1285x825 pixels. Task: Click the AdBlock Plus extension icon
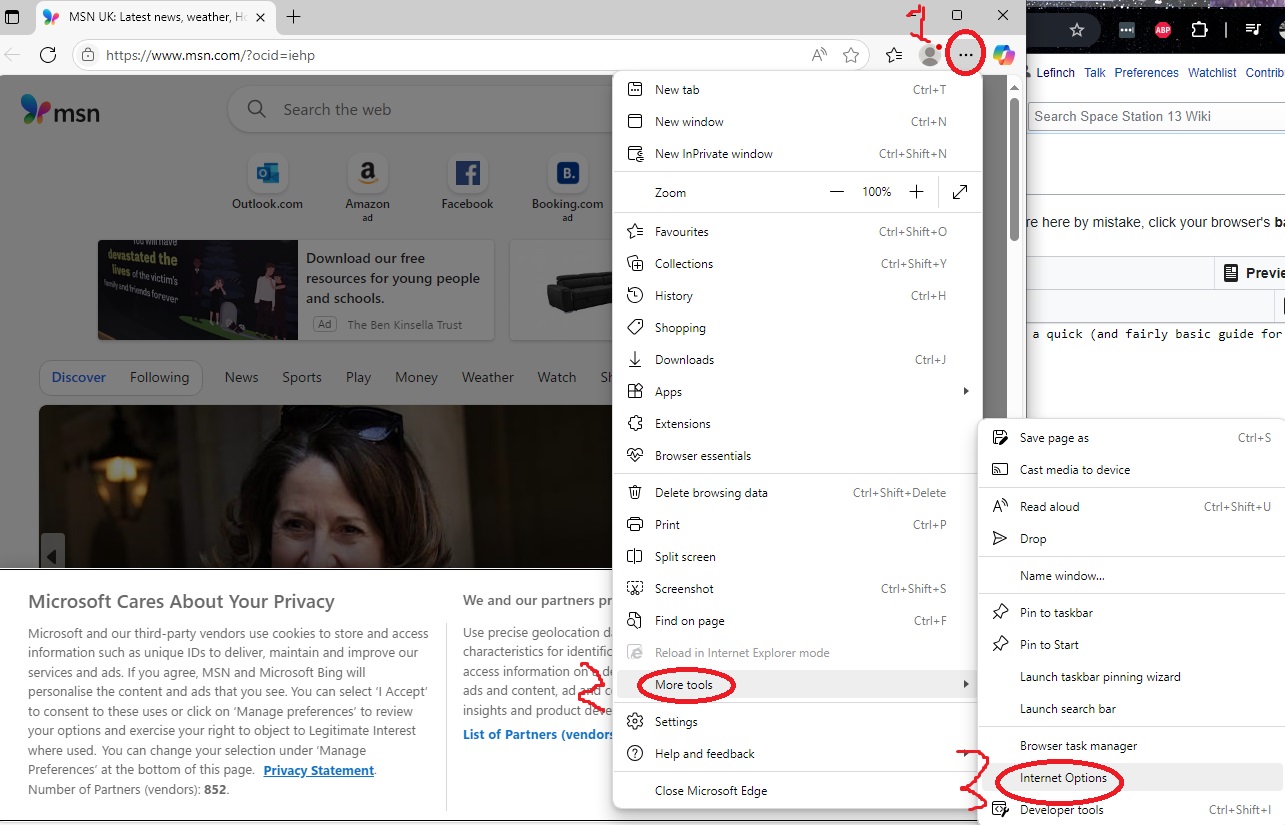coord(1163,30)
